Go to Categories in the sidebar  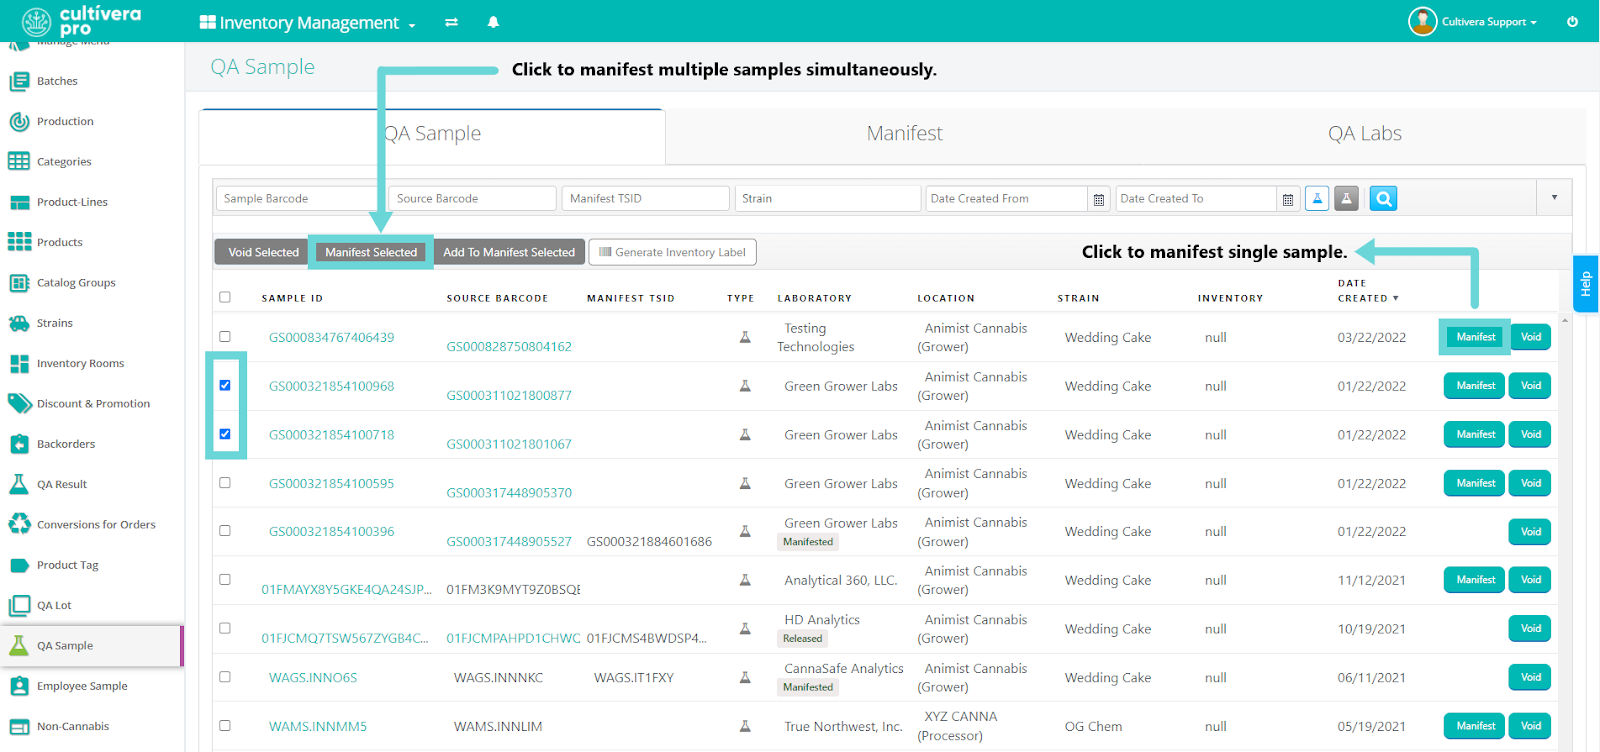point(64,161)
